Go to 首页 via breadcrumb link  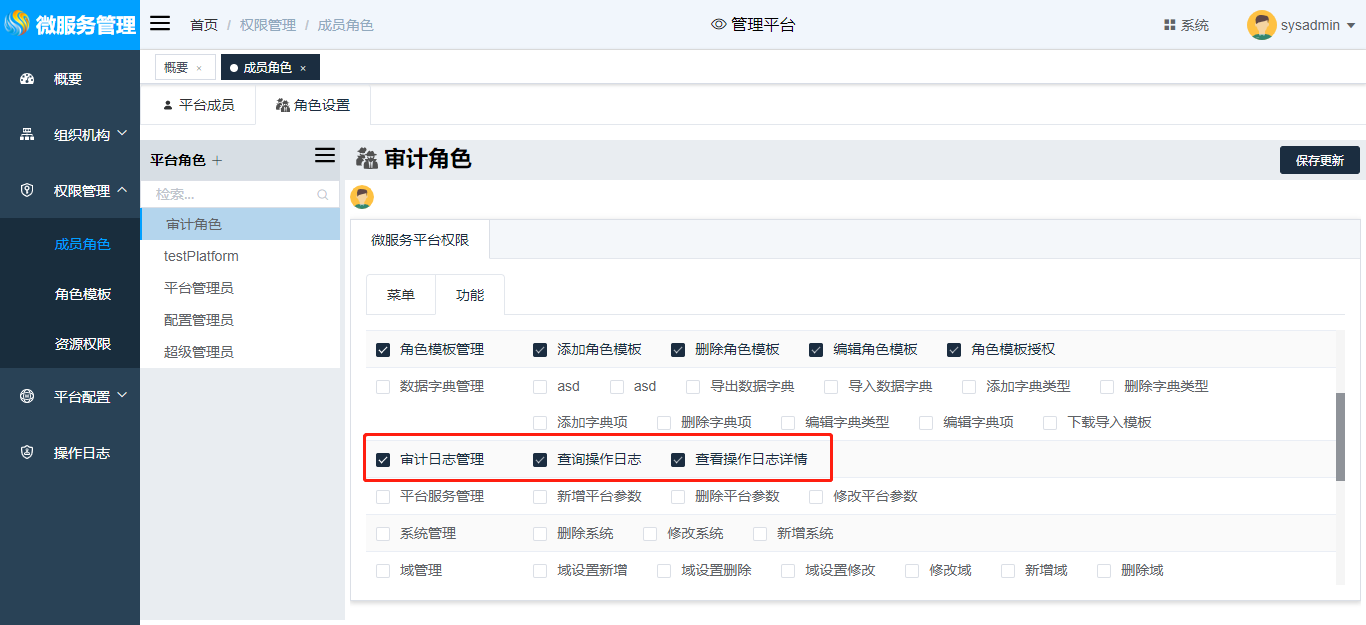(204, 25)
